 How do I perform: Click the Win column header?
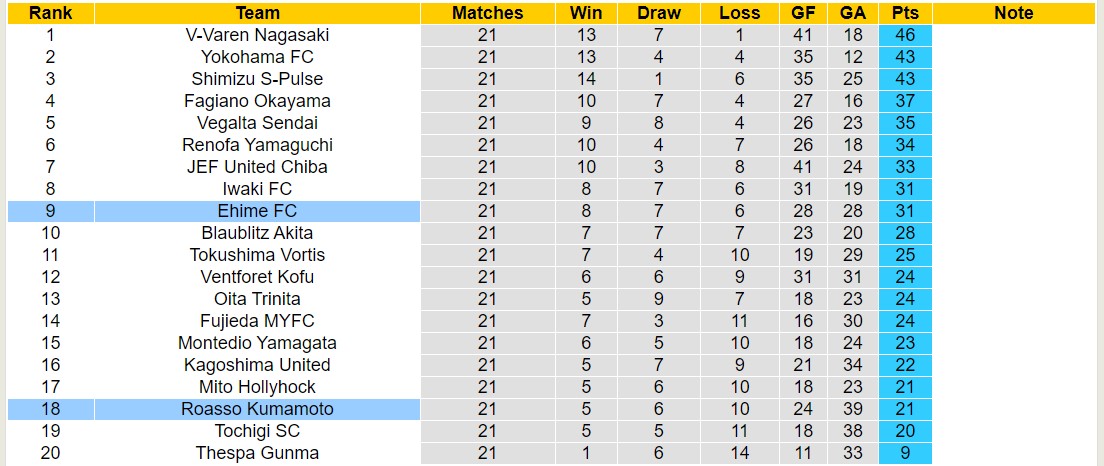pyautogui.click(x=586, y=13)
